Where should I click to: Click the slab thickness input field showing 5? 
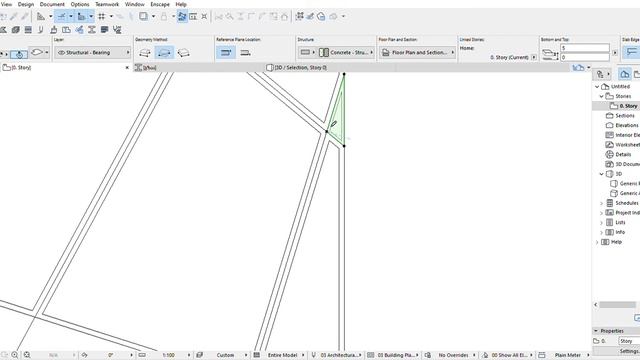(x=585, y=48)
